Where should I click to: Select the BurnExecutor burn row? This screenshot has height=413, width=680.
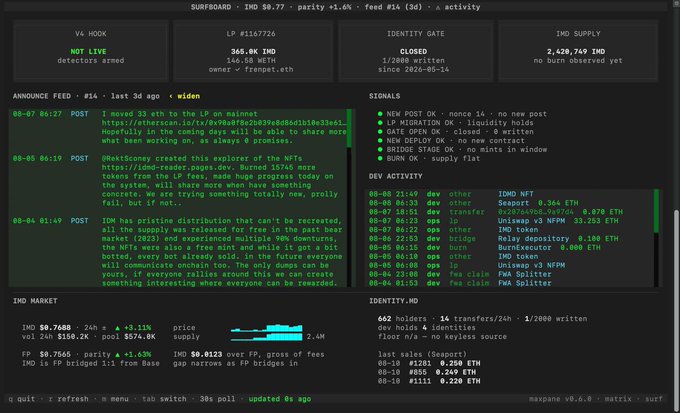point(510,247)
